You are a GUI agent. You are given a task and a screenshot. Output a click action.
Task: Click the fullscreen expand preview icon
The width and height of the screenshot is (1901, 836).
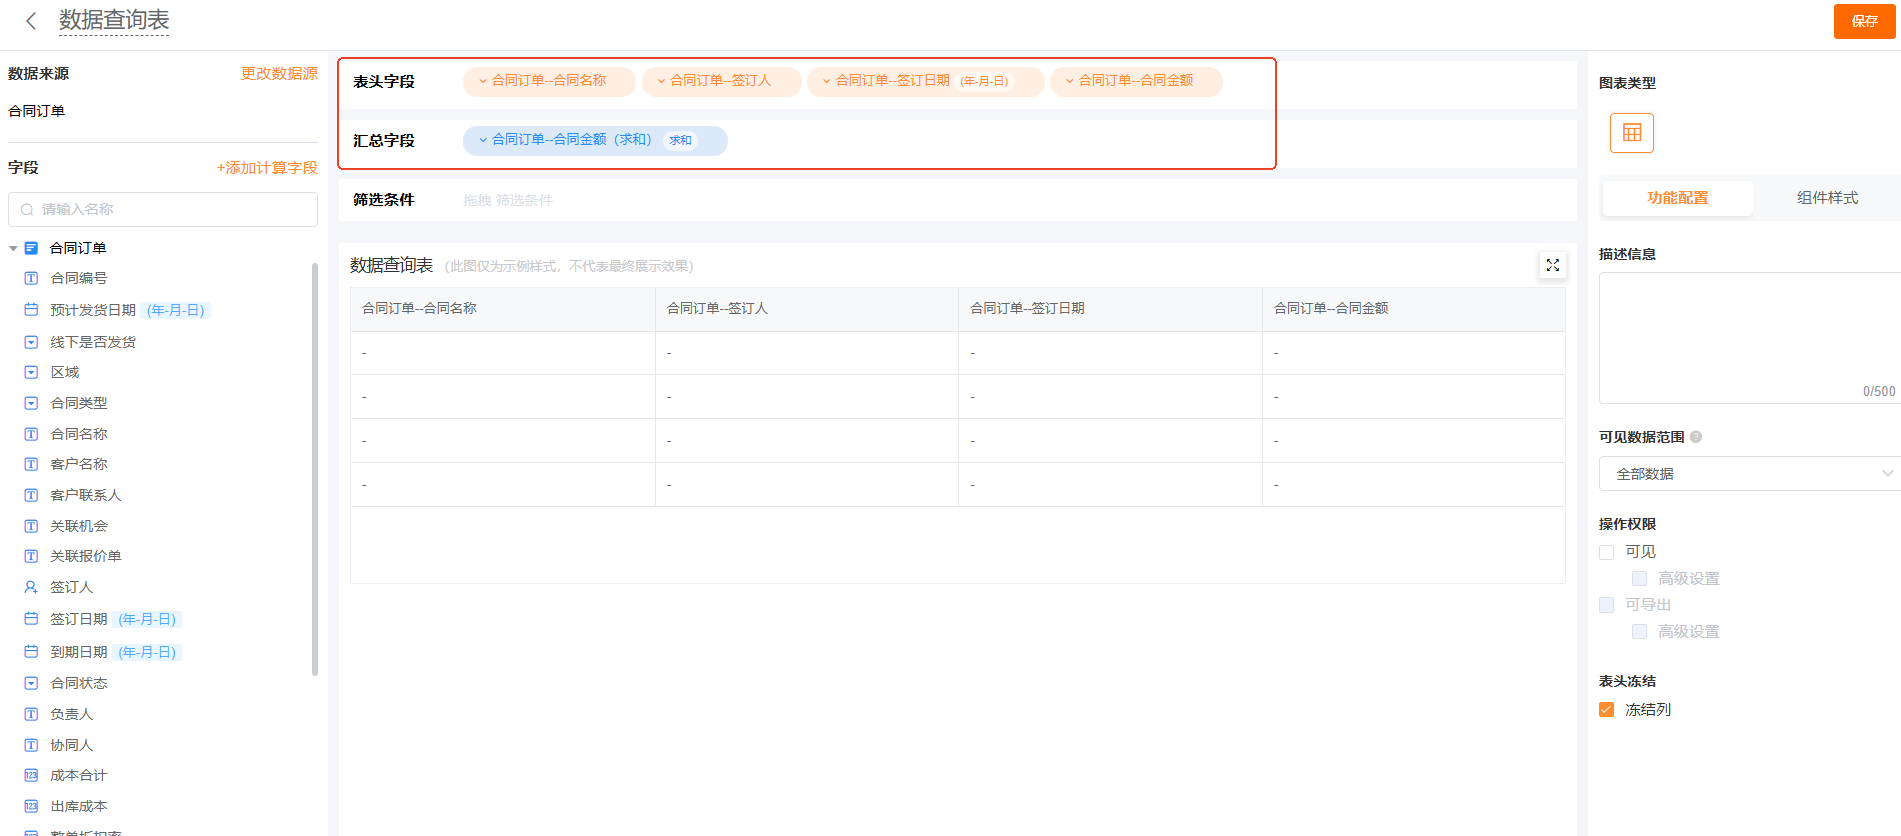[1552, 265]
